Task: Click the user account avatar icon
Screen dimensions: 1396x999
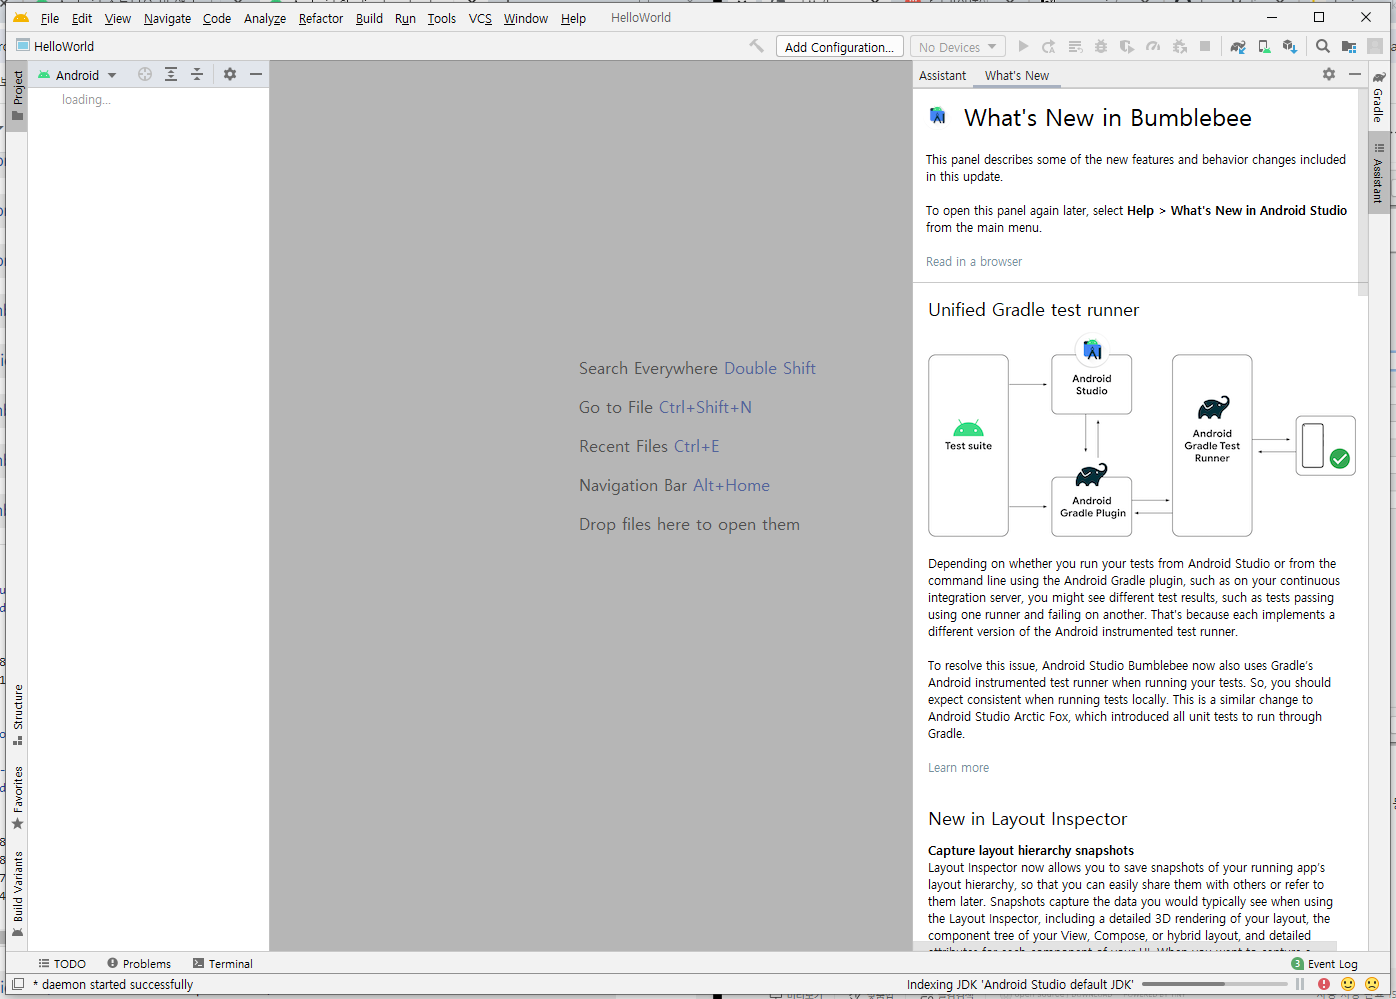Action: point(1375,46)
